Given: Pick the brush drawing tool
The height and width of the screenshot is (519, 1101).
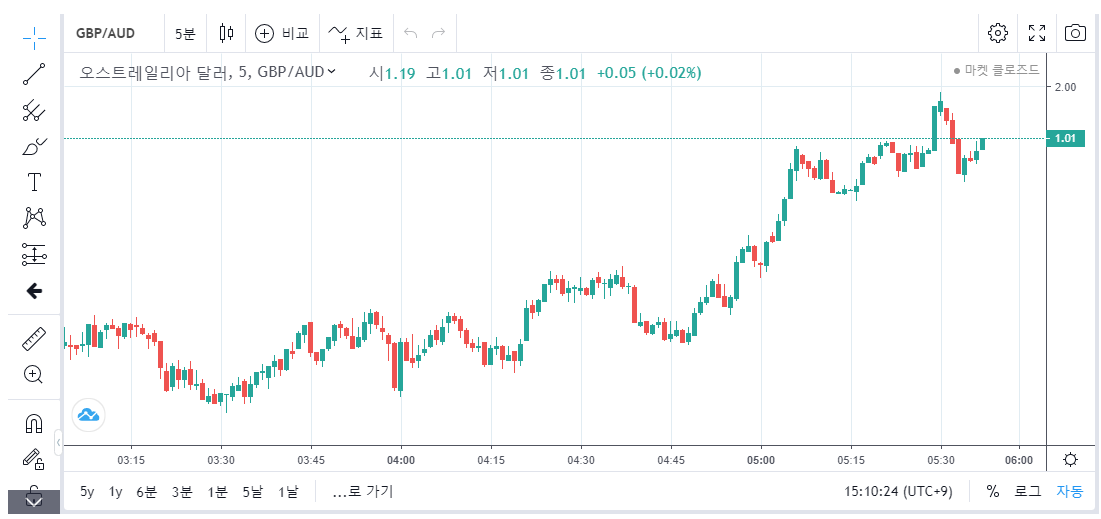Looking at the screenshot, I should point(34,146).
